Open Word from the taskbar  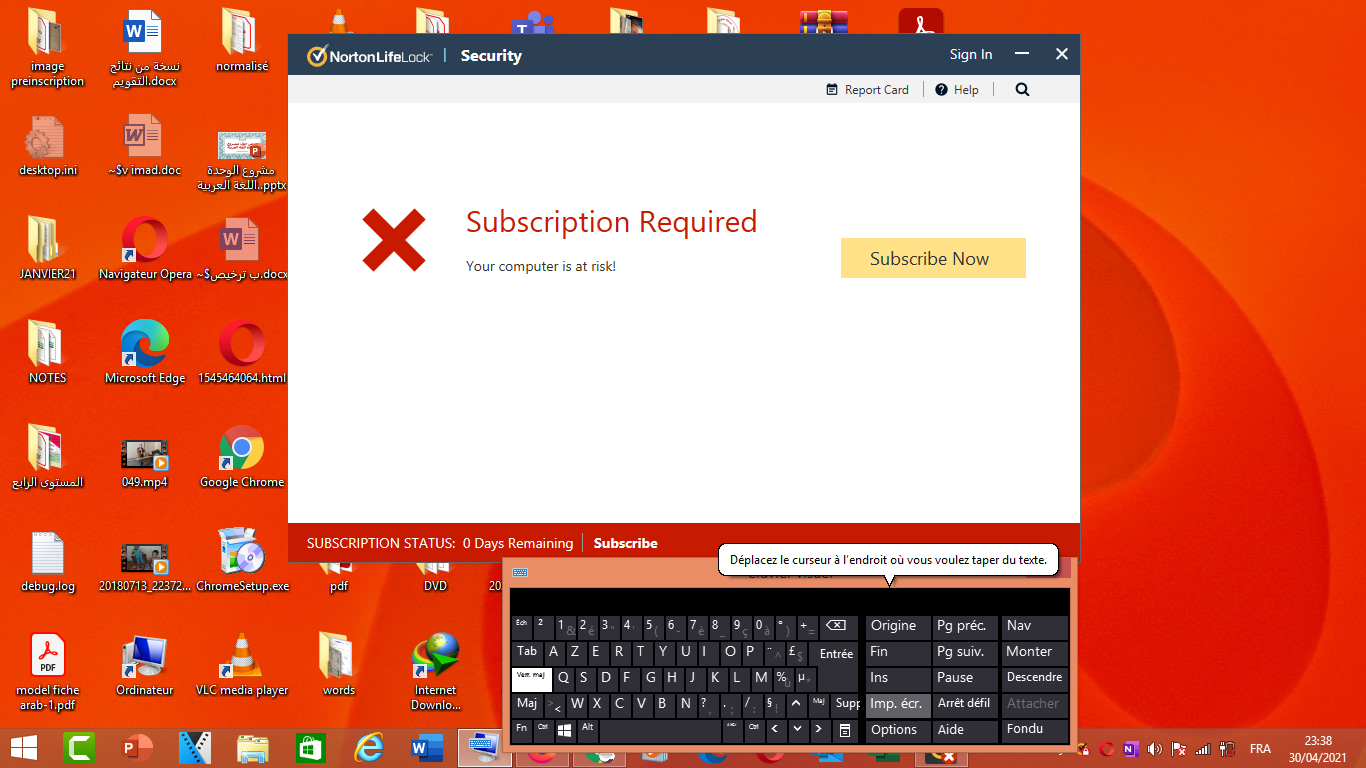click(x=427, y=748)
